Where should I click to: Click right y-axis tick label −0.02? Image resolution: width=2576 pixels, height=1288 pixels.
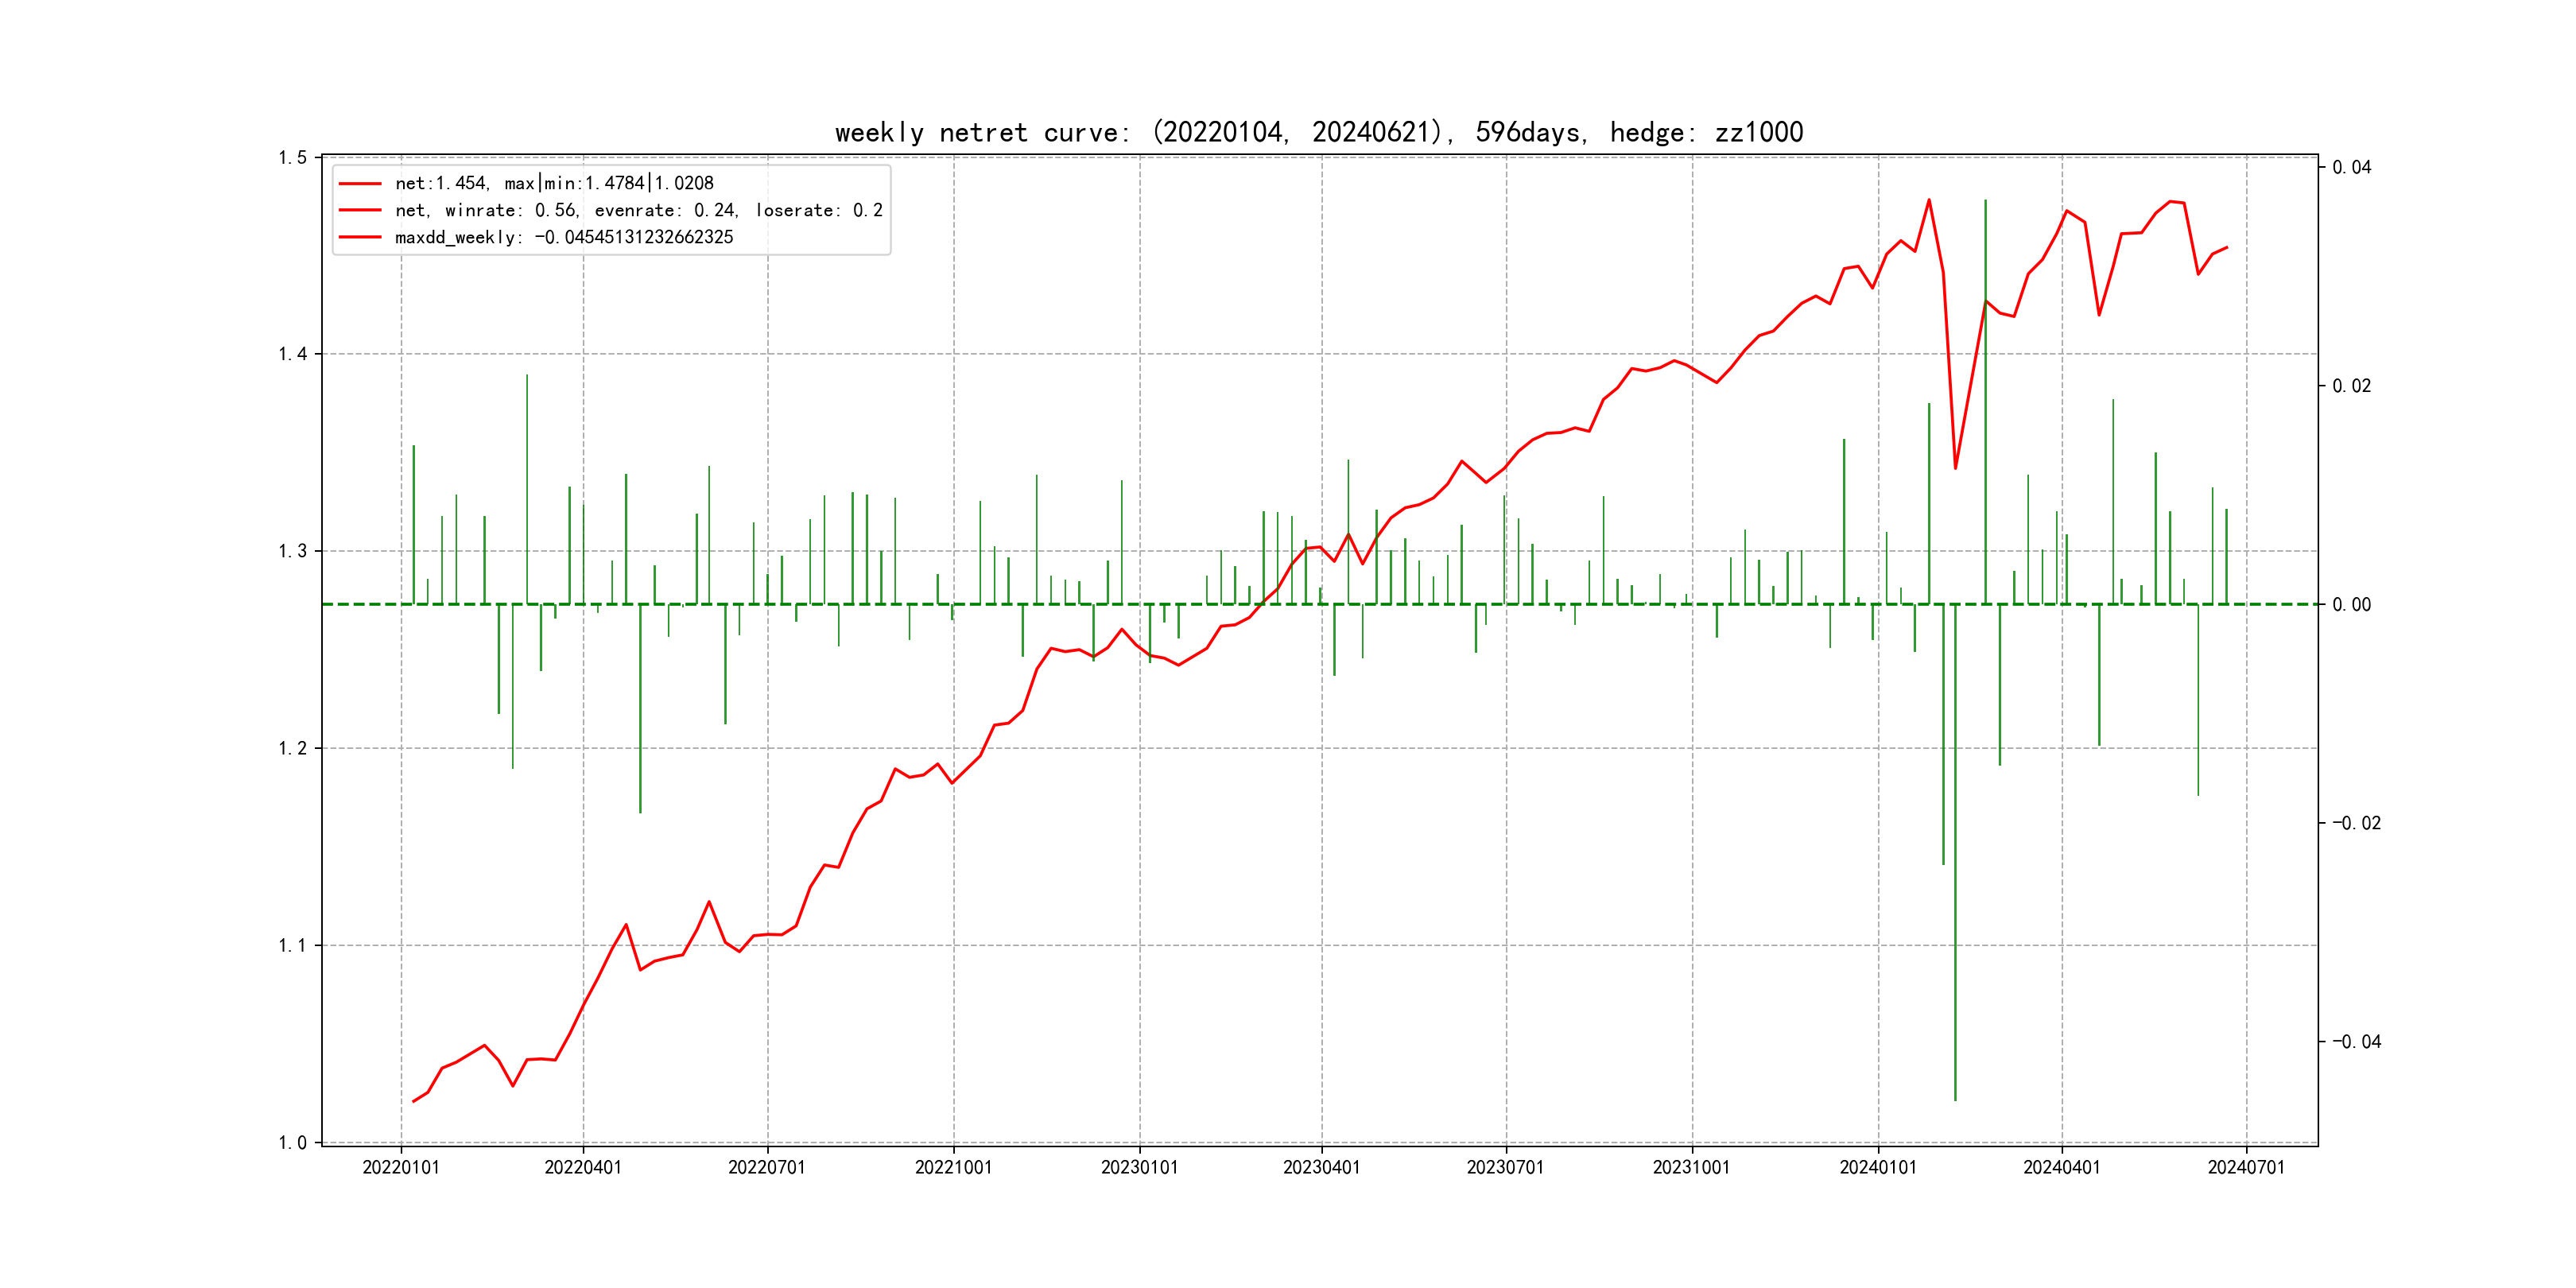tap(2356, 823)
